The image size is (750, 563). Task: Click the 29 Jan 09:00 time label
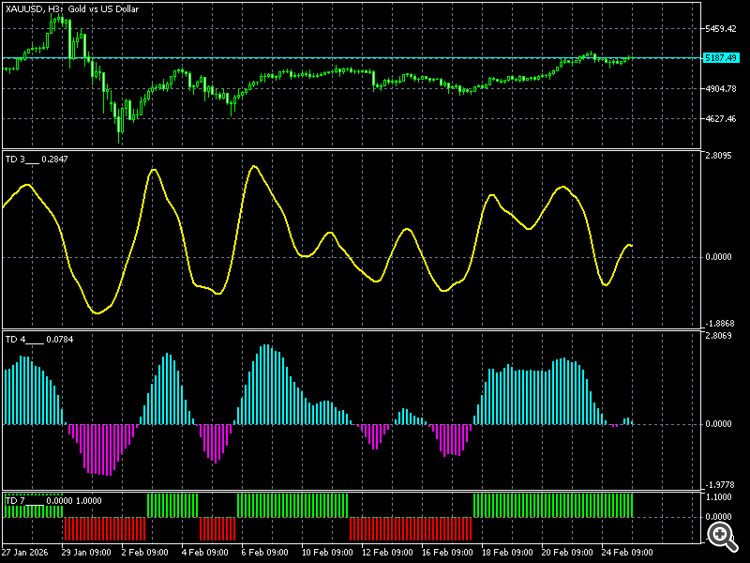[x=87, y=552]
